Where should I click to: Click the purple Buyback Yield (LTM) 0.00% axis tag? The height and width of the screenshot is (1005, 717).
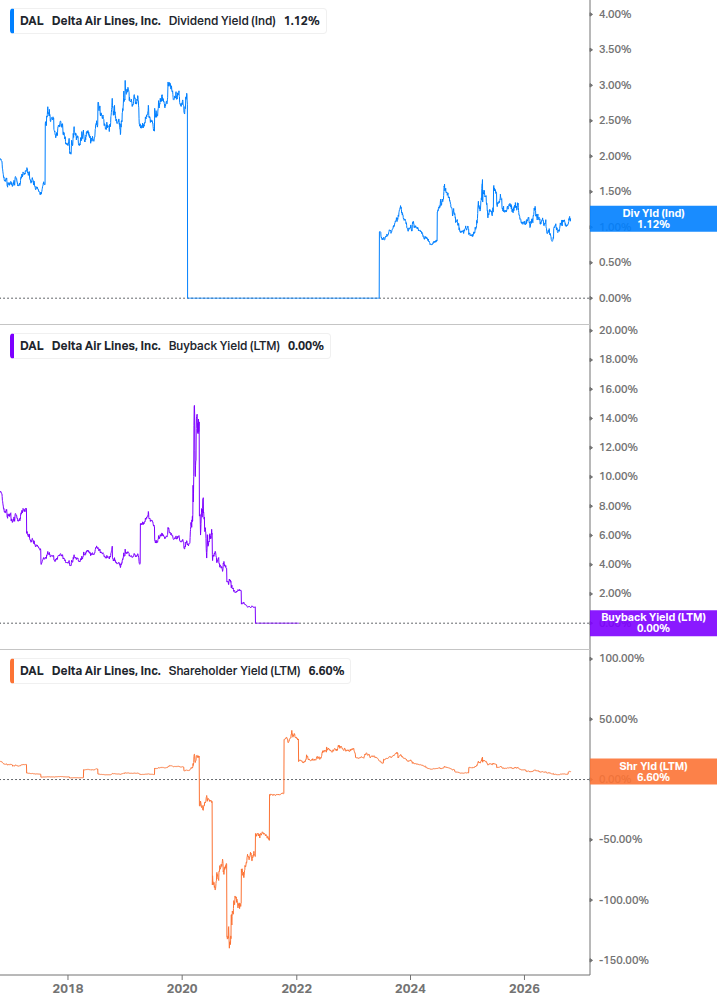653,623
